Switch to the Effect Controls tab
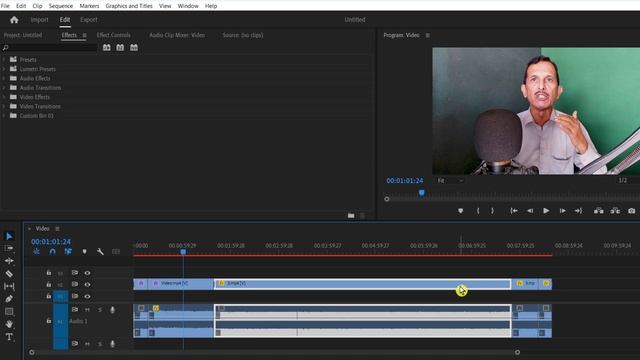This screenshot has height=360, width=640. [113, 35]
